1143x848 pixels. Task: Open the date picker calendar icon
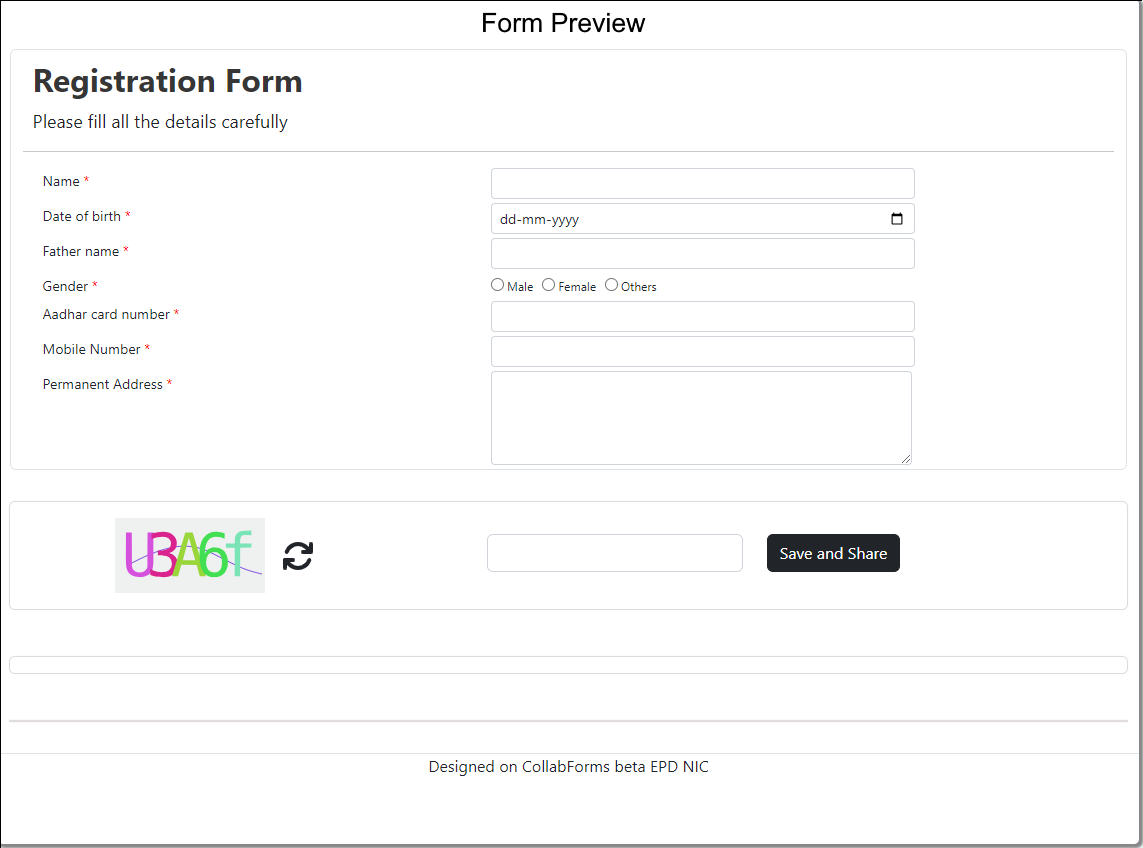[897, 218]
